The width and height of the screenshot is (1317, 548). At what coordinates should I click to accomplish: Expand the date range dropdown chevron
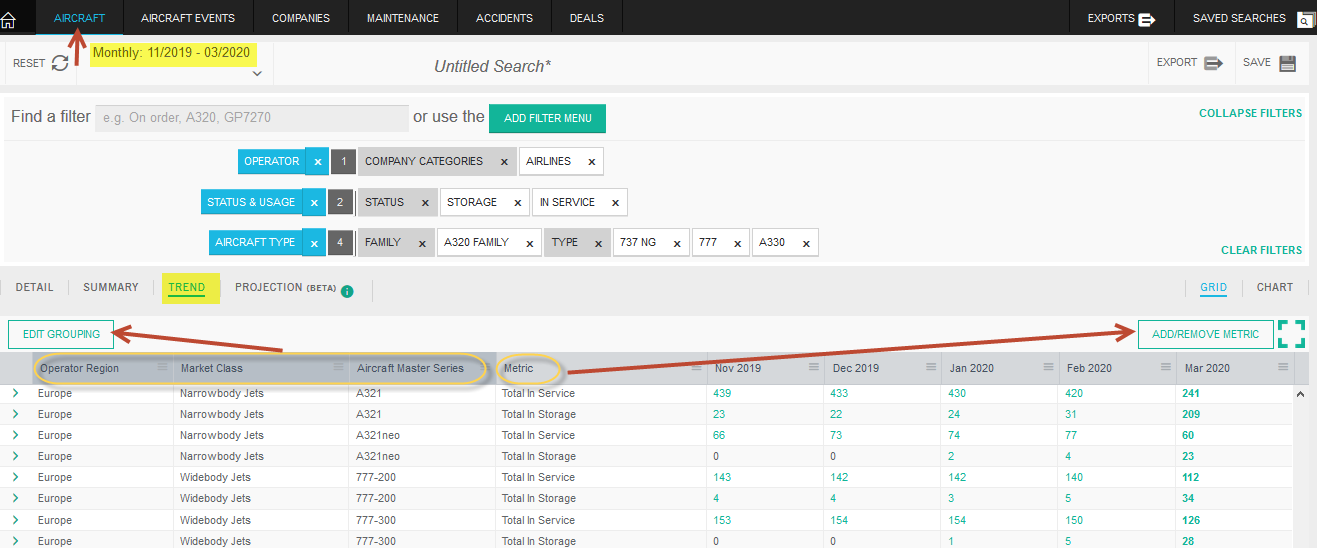click(x=257, y=73)
